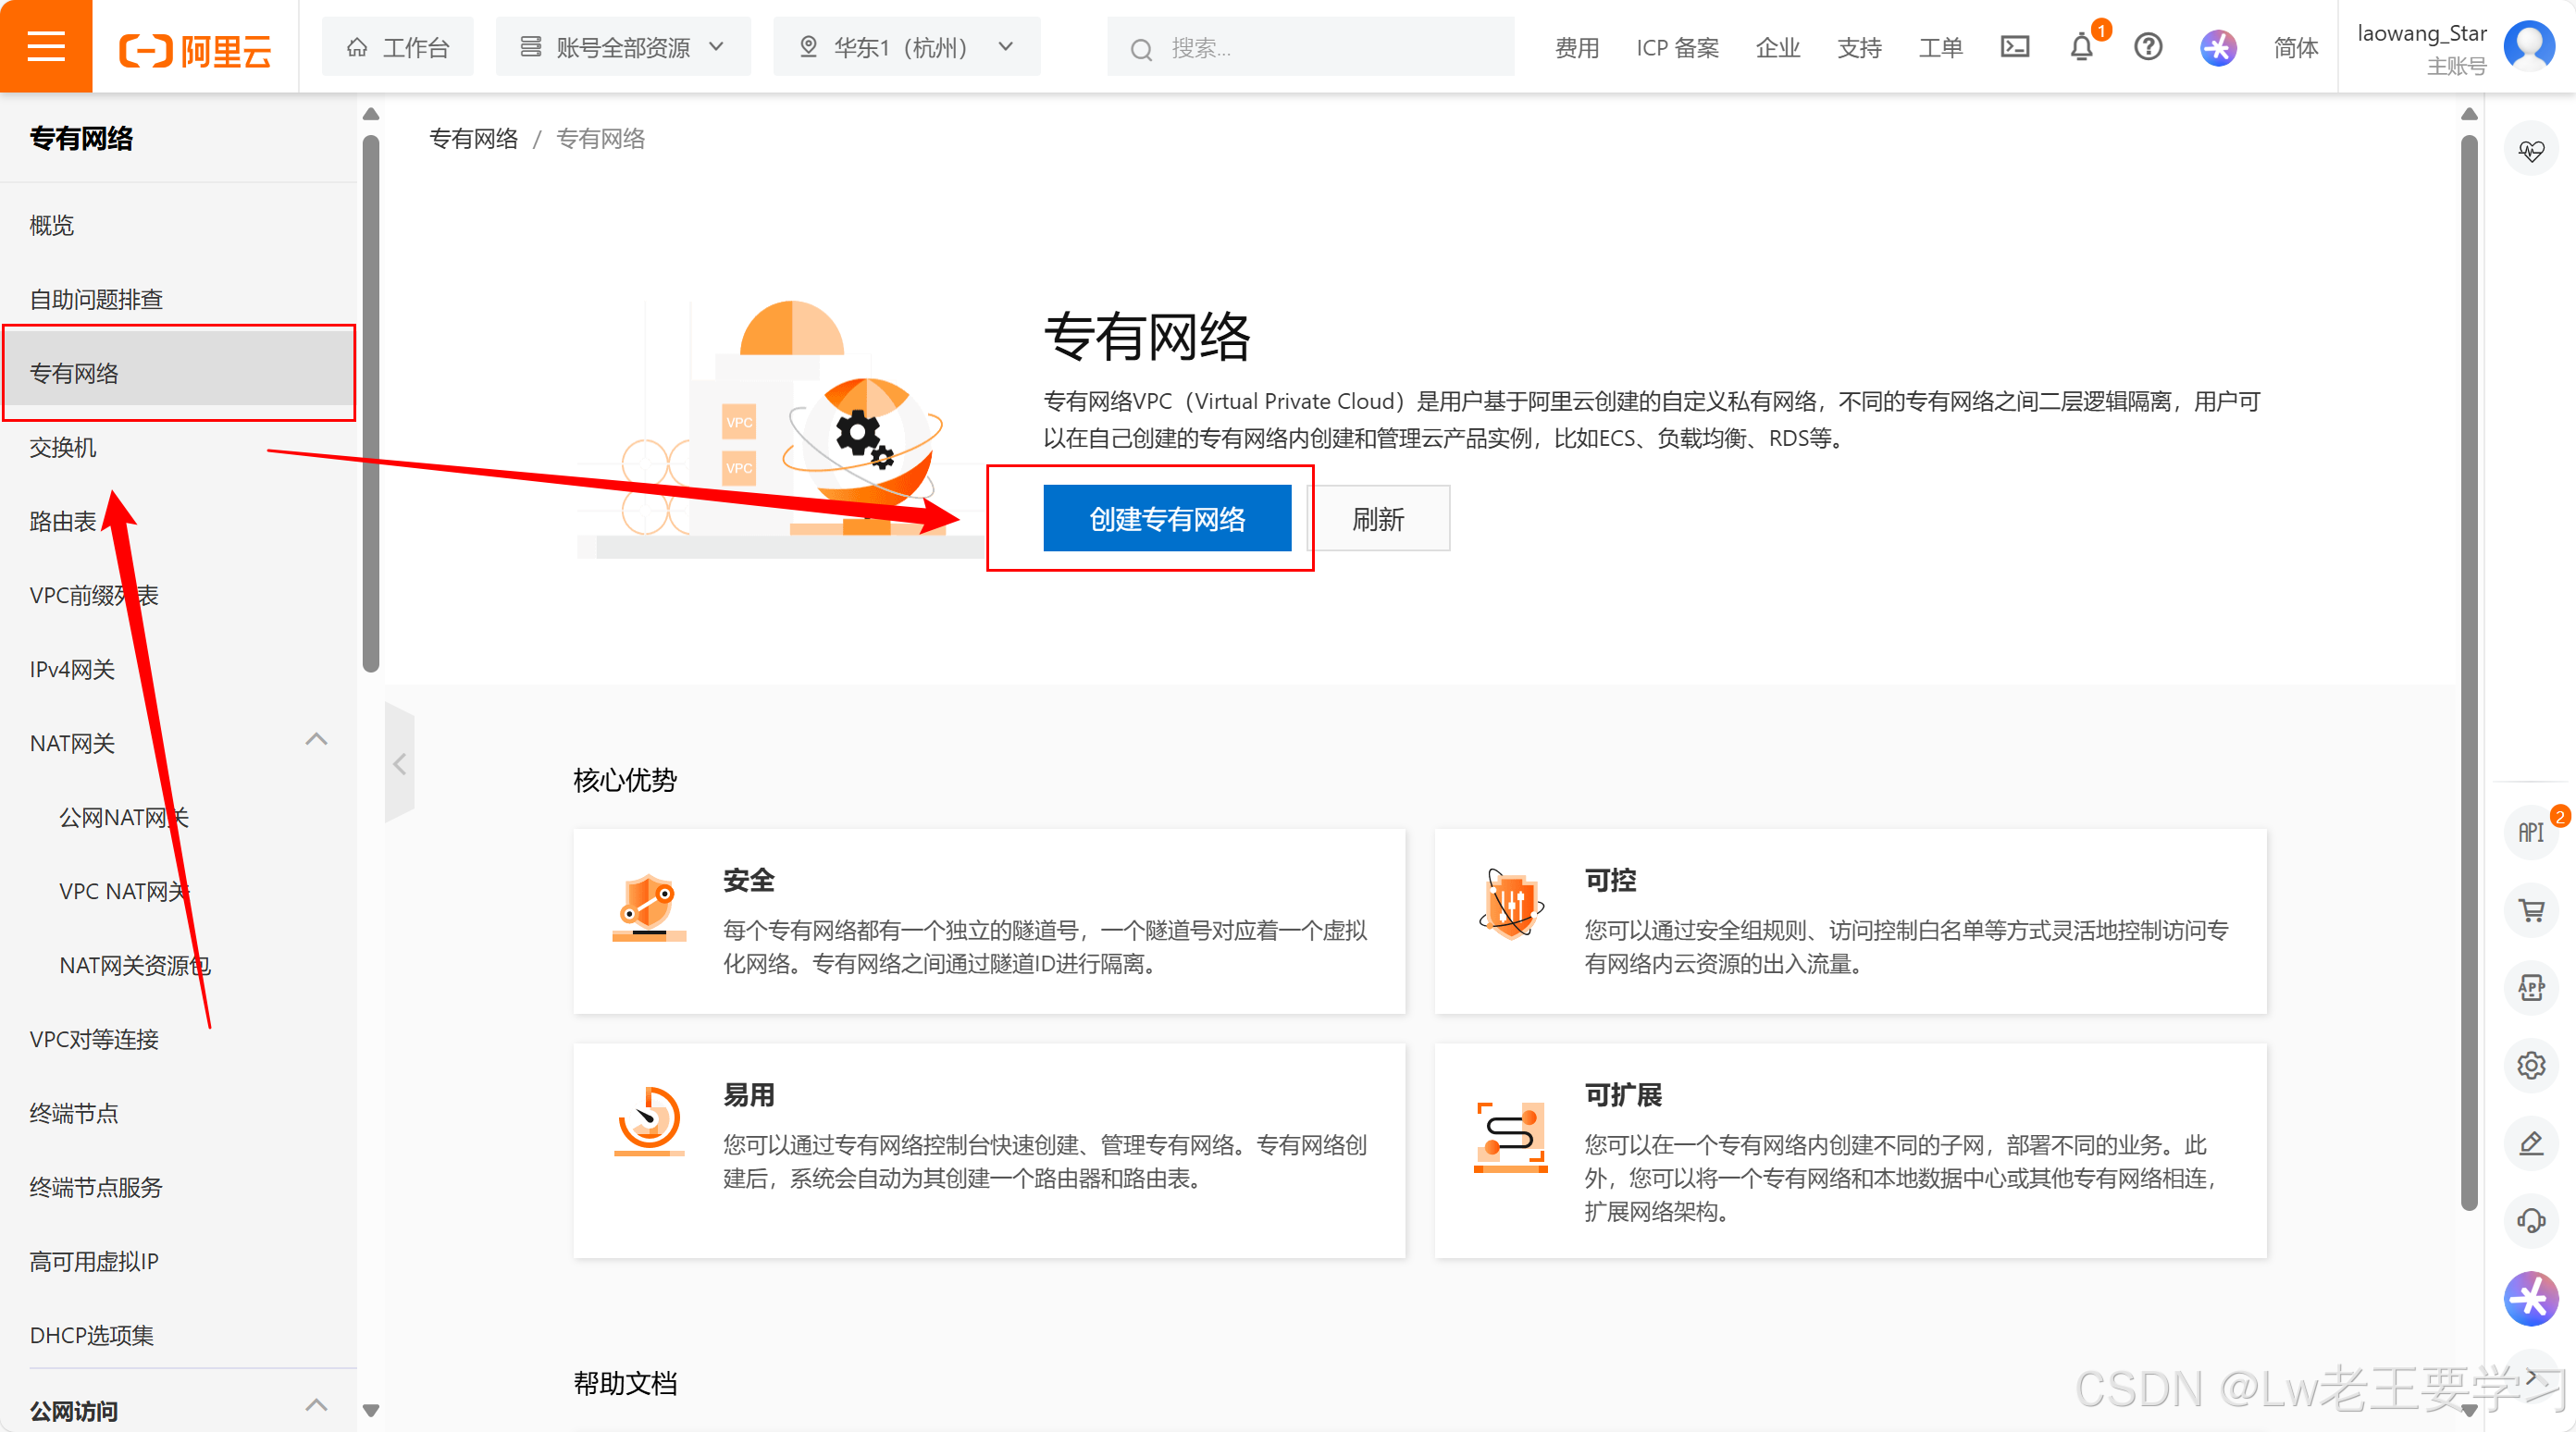
Task: Click the health heart icon on right rail
Action: (x=2530, y=151)
